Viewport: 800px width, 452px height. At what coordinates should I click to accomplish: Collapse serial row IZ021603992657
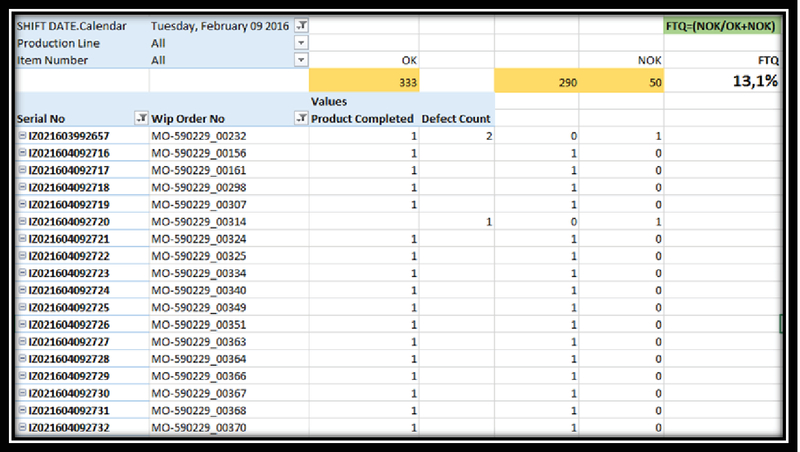click(22, 136)
